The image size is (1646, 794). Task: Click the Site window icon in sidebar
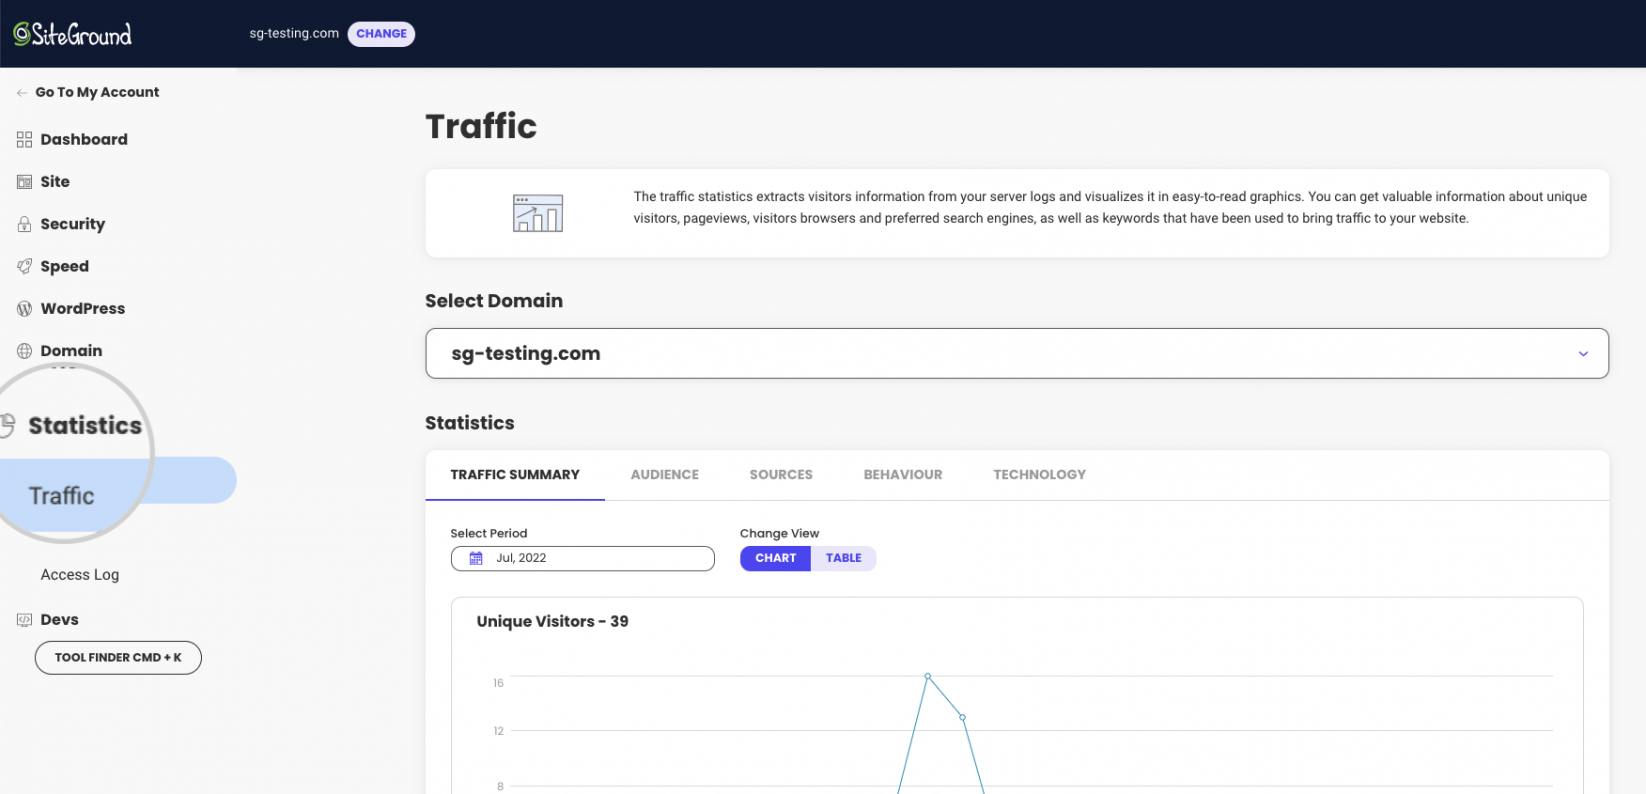point(24,182)
